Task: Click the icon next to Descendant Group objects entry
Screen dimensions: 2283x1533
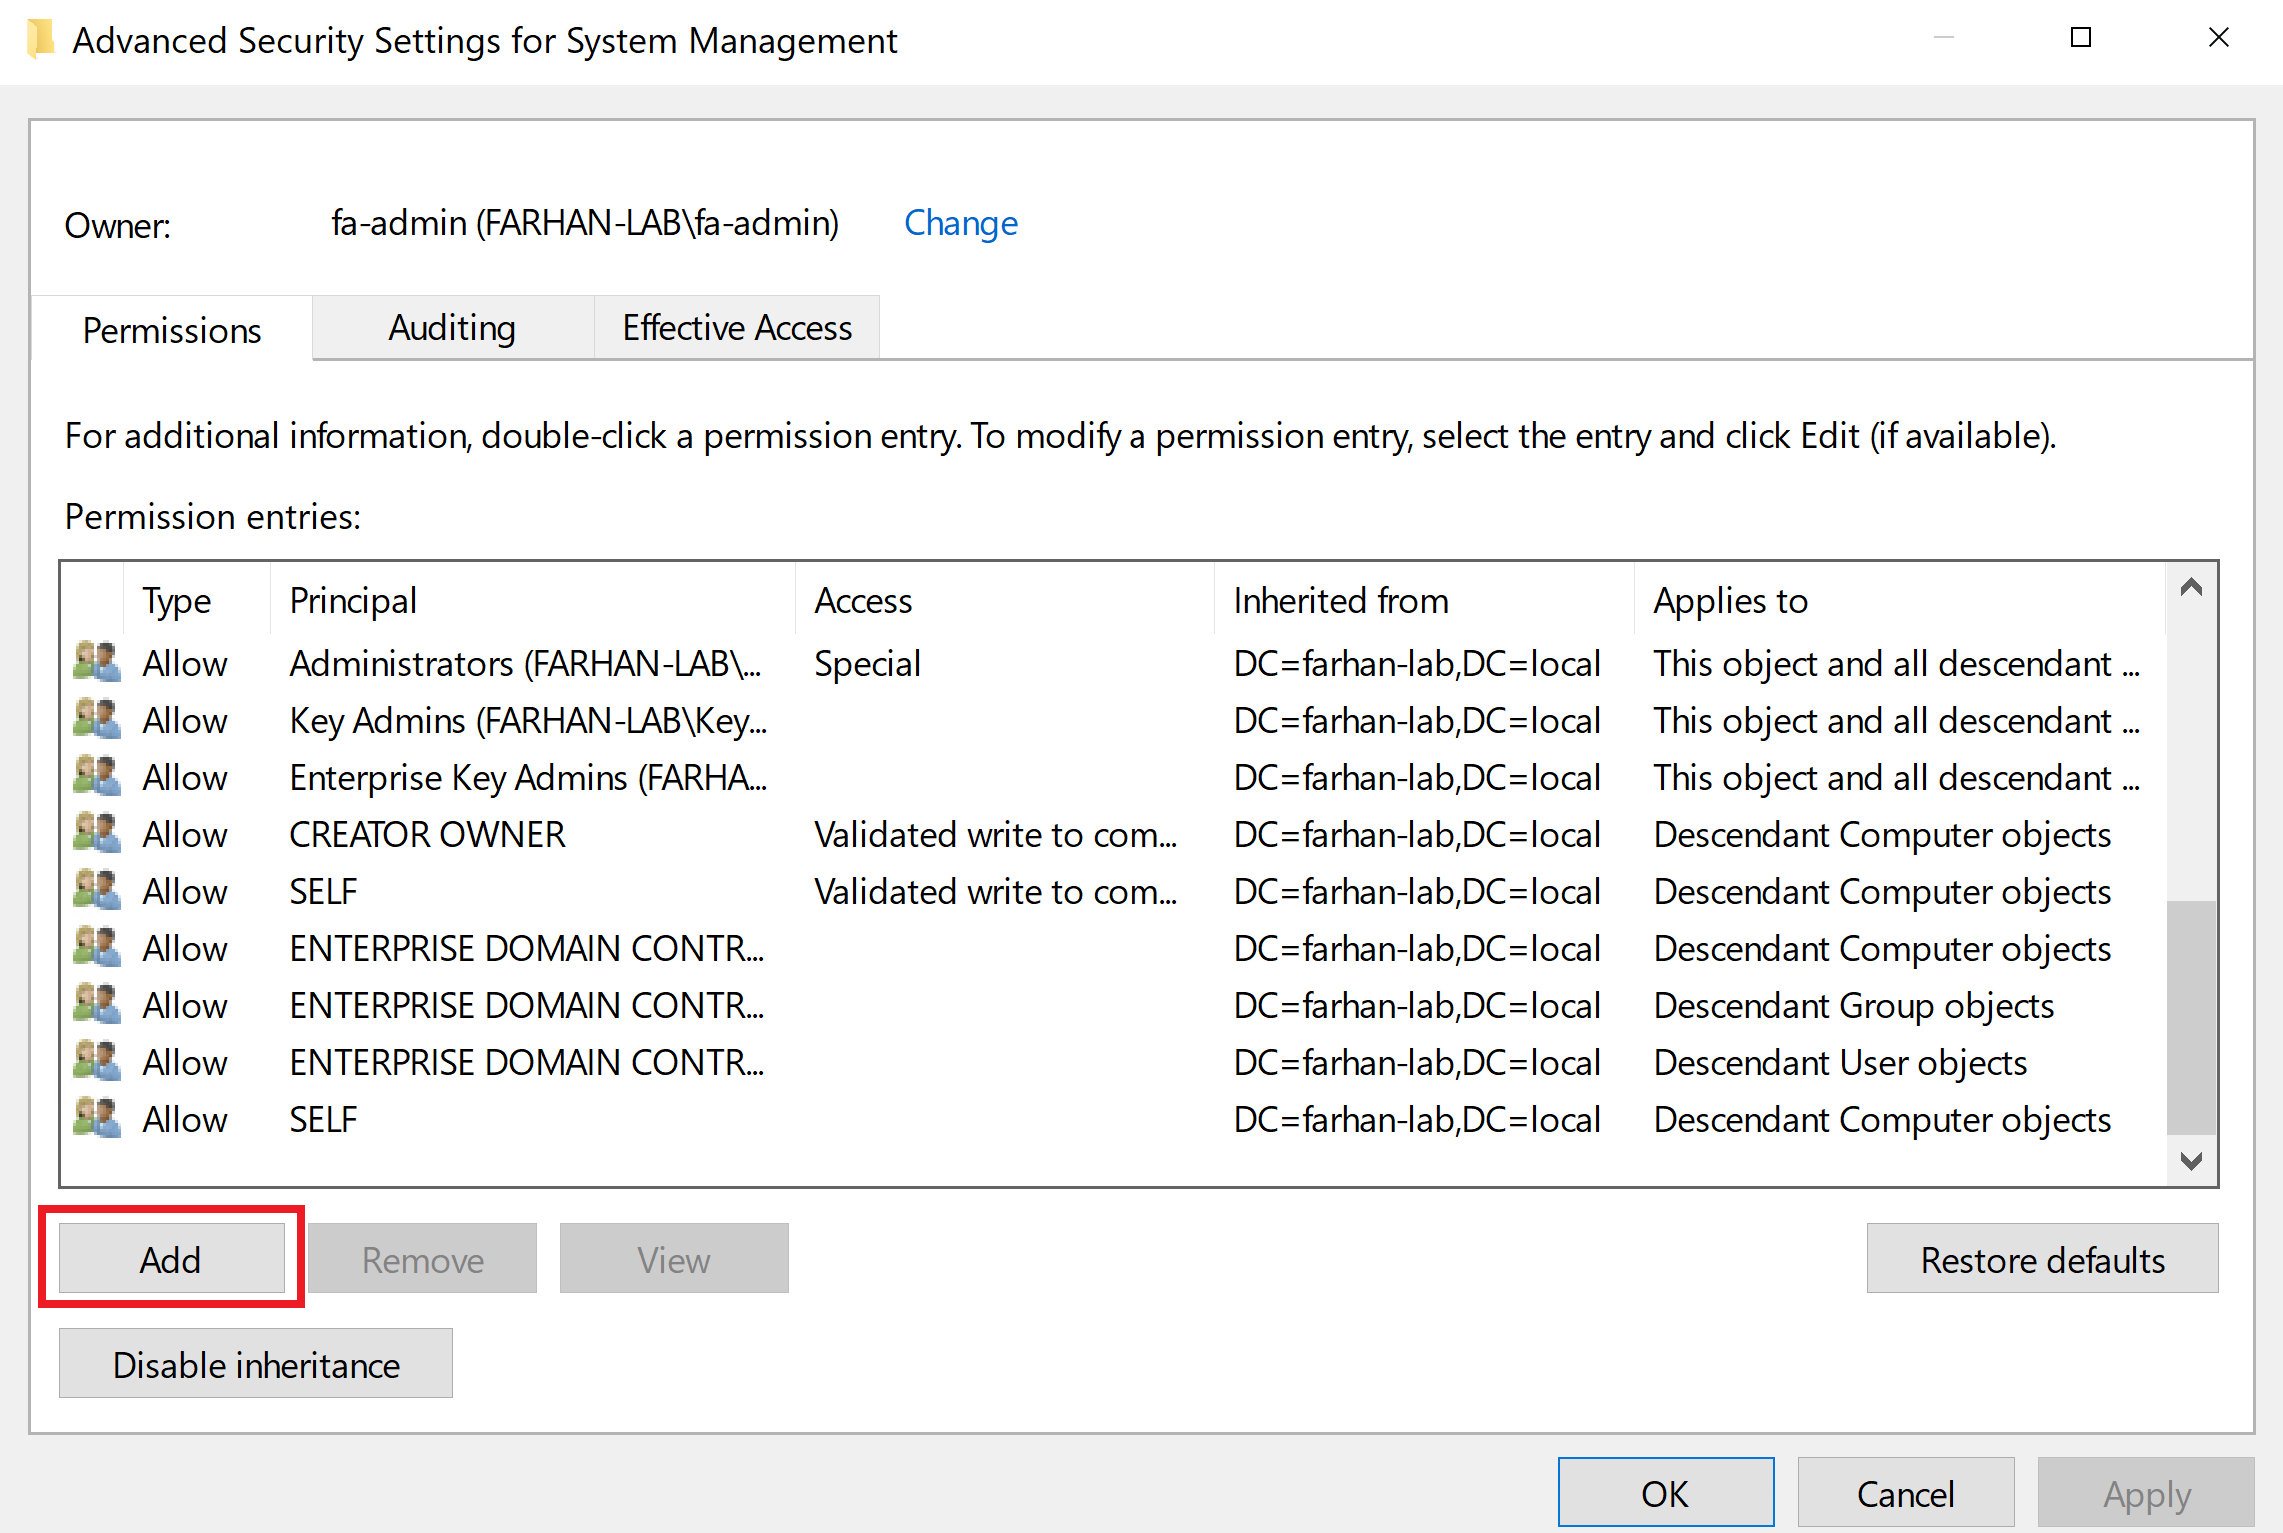Action: point(97,1005)
